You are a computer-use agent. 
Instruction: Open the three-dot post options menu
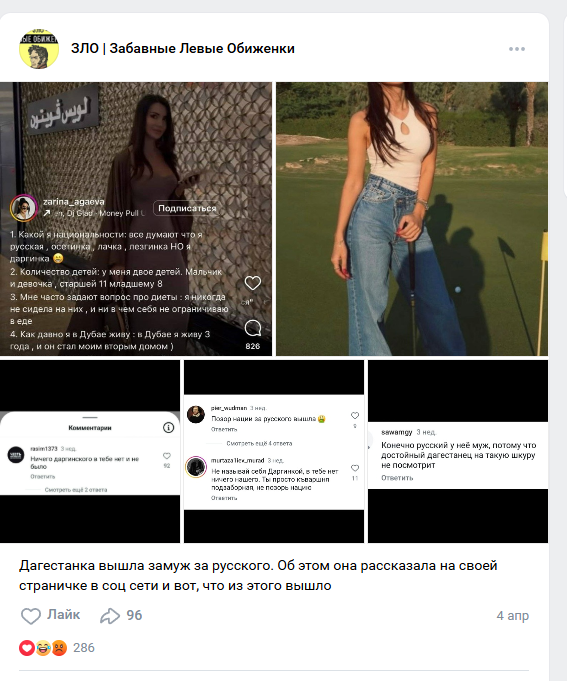pos(517,49)
